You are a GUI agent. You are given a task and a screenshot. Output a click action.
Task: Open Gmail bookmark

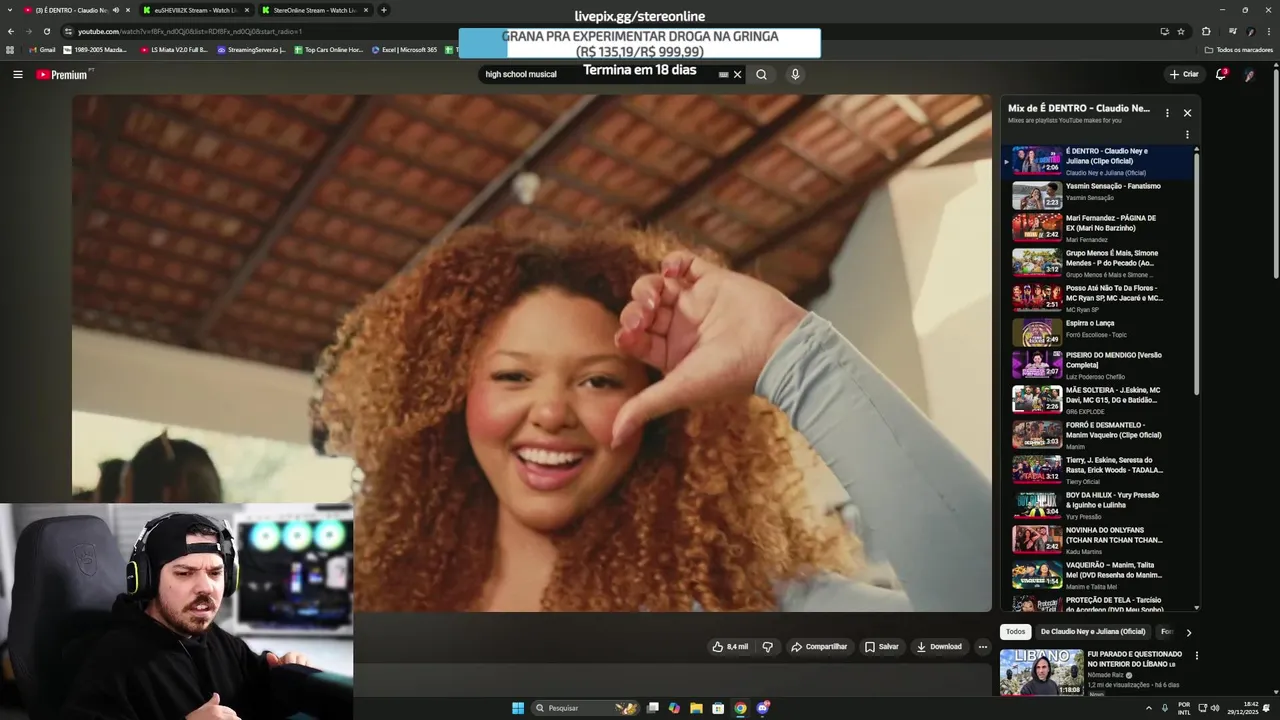[42, 50]
